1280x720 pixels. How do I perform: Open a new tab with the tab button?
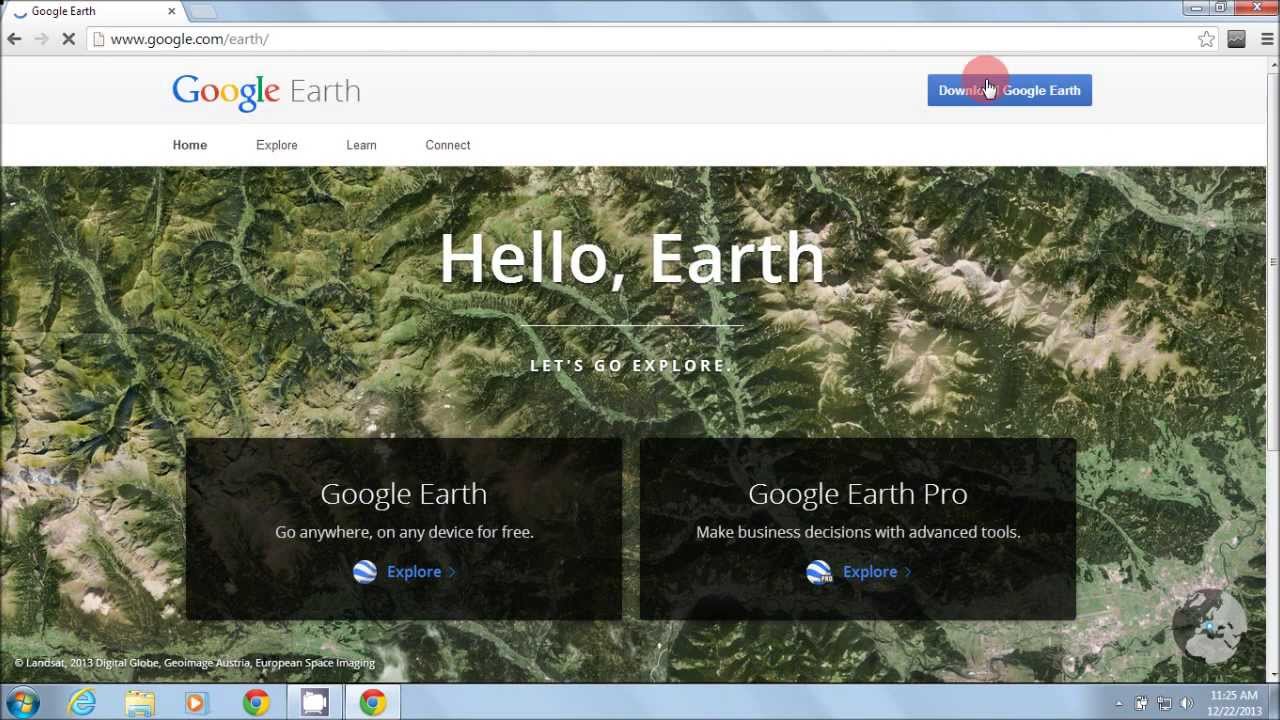pyautogui.click(x=203, y=11)
